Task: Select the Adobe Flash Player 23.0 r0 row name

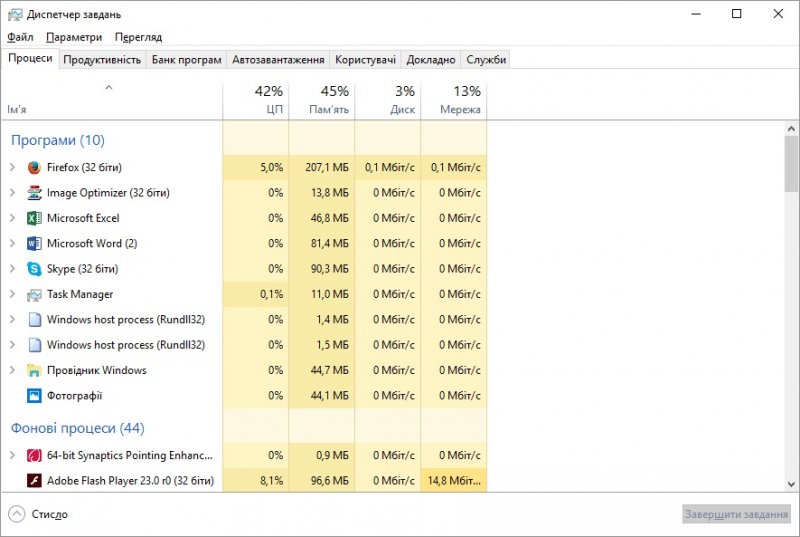Action: tap(130, 480)
